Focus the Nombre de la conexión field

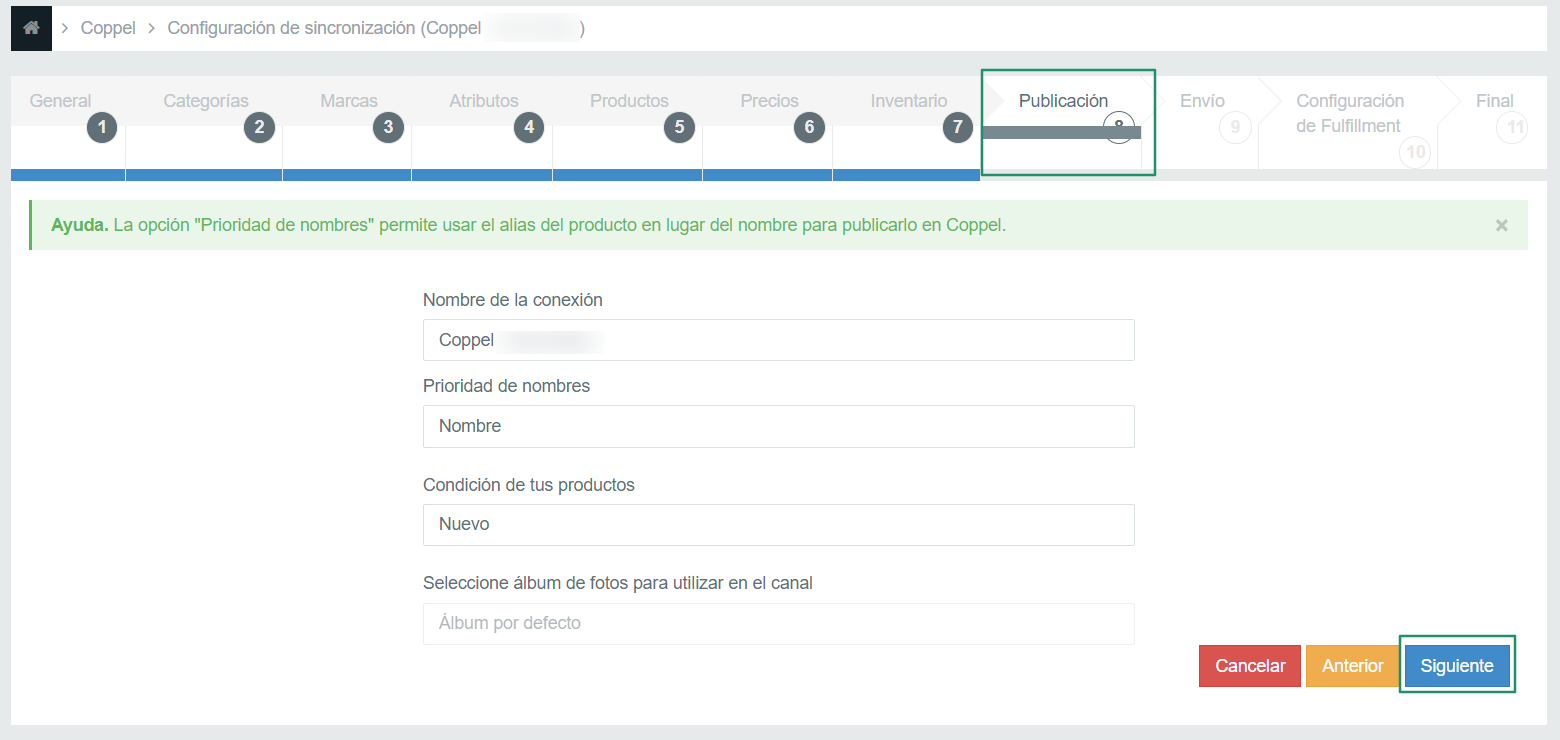(x=778, y=340)
